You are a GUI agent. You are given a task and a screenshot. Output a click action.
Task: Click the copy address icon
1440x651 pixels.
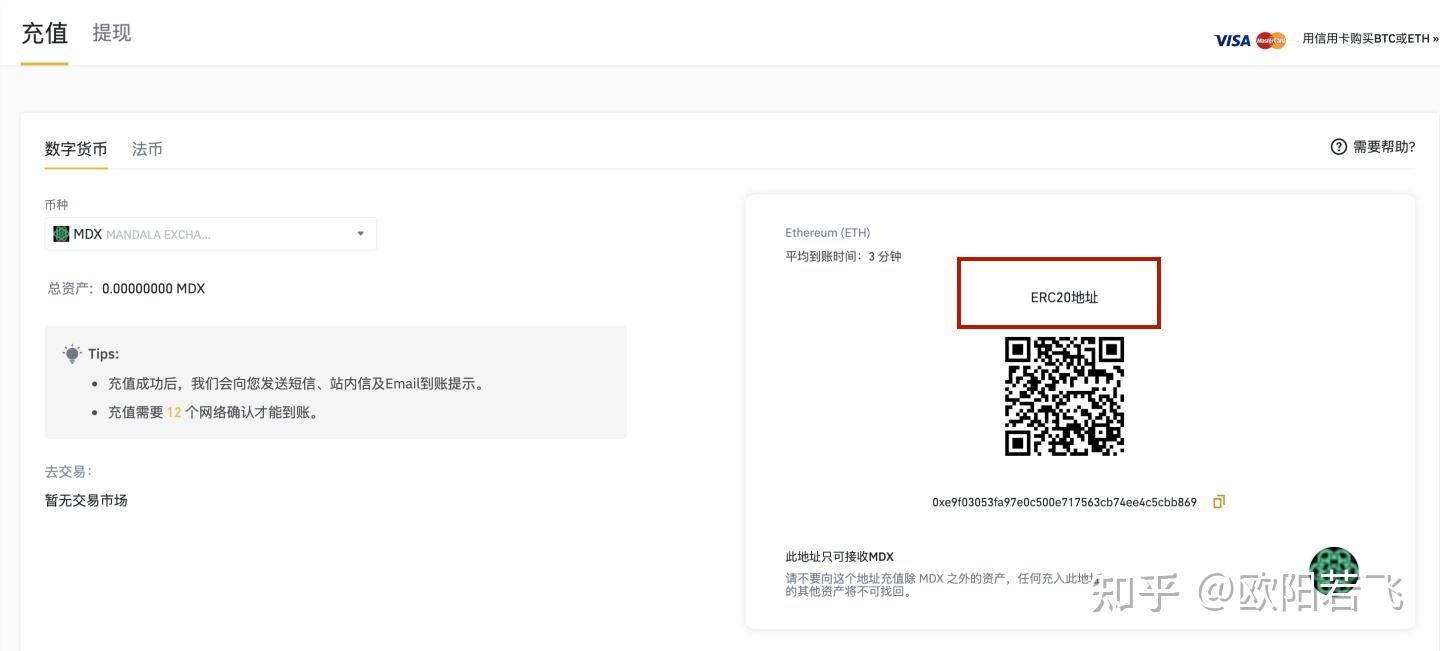pos(1218,502)
